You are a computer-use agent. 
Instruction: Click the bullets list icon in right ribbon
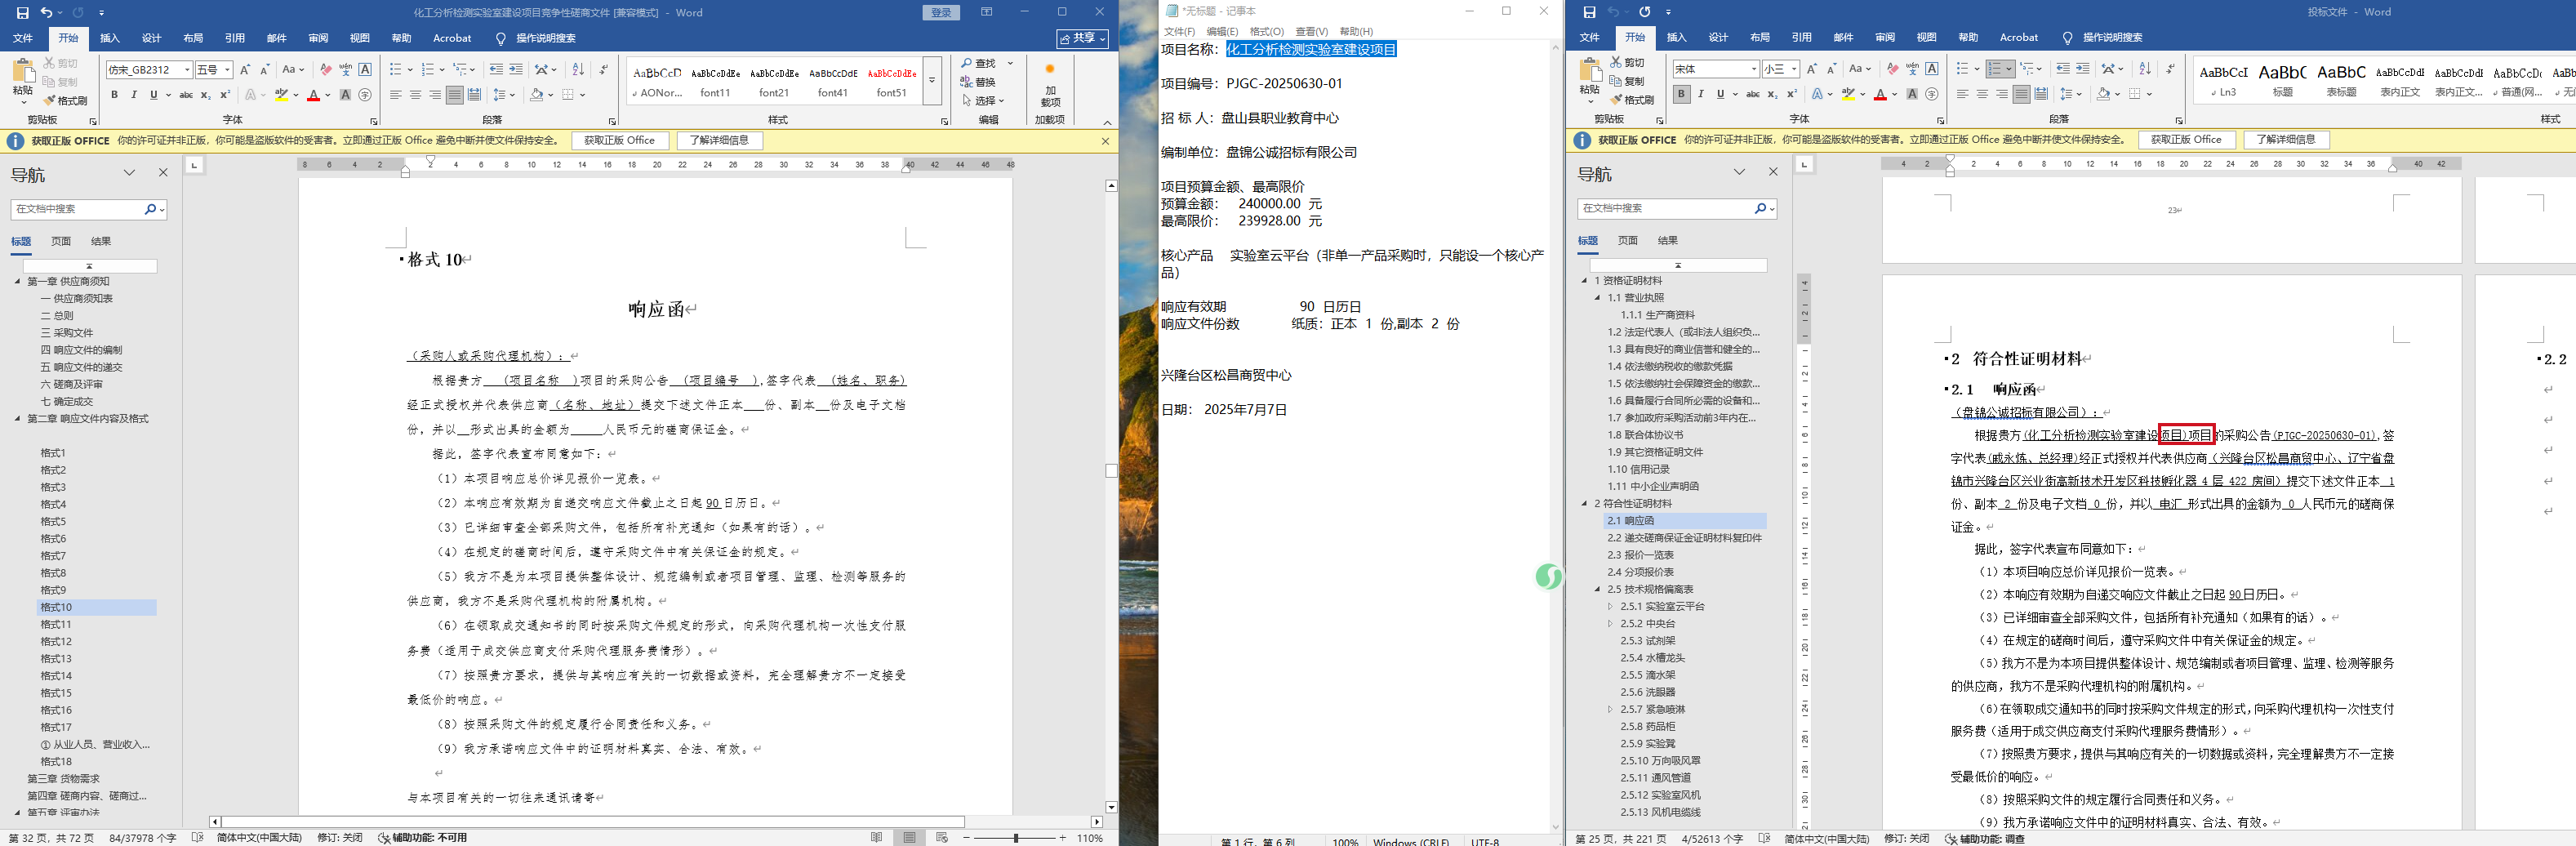1962,69
